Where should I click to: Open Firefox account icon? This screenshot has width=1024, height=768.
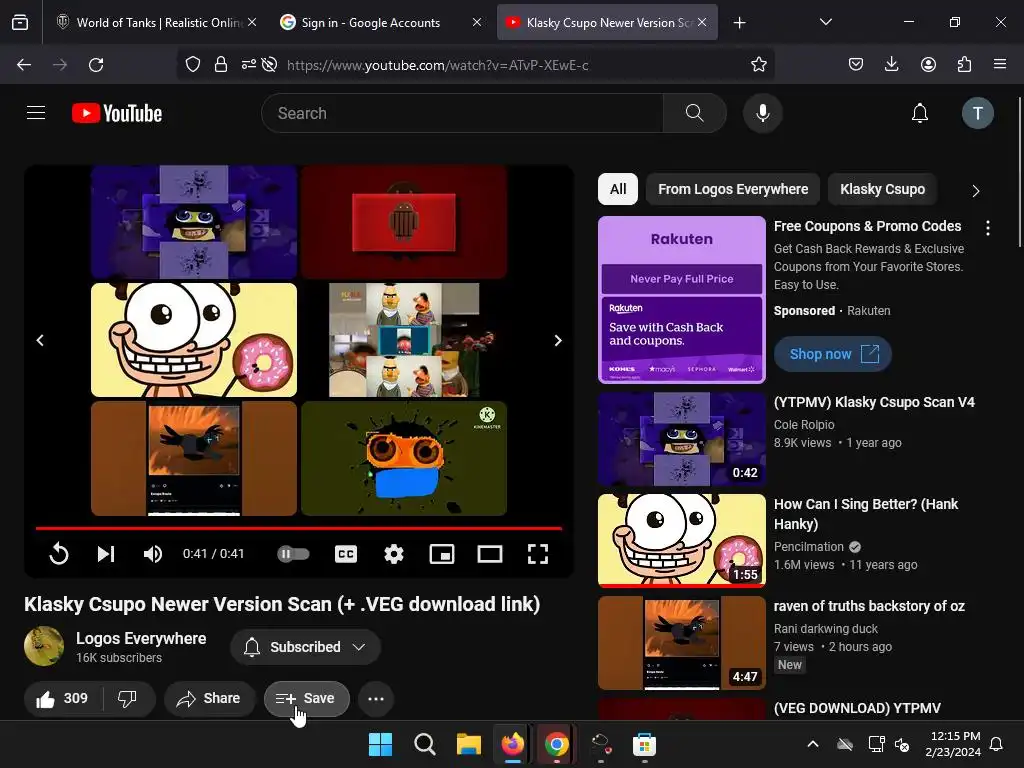coord(928,64)
